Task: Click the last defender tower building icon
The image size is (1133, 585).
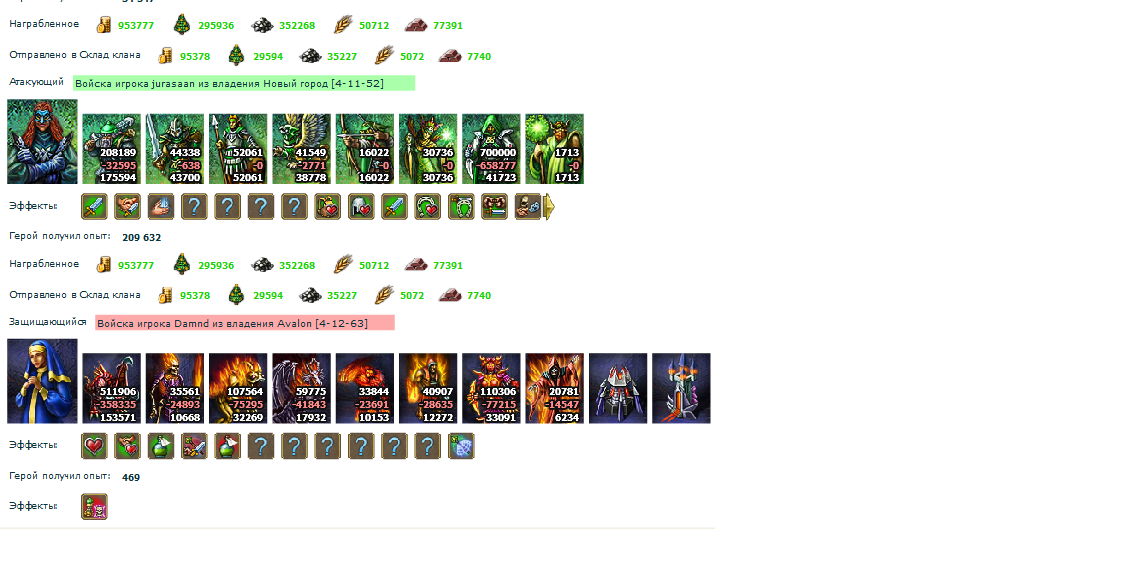Action: coord(681,388)
